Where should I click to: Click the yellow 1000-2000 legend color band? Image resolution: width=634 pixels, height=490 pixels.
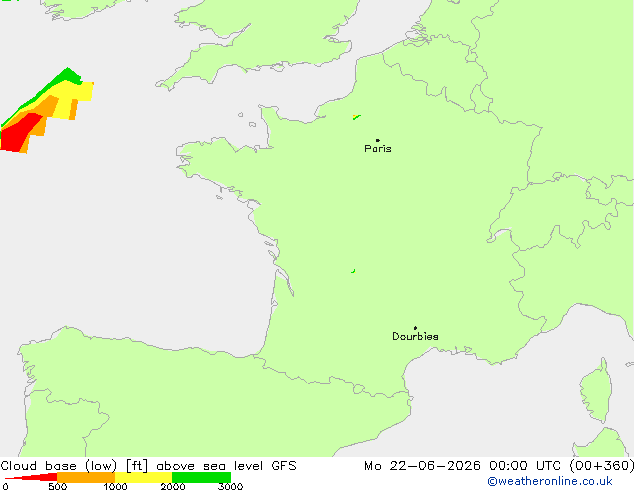(144, 477)
